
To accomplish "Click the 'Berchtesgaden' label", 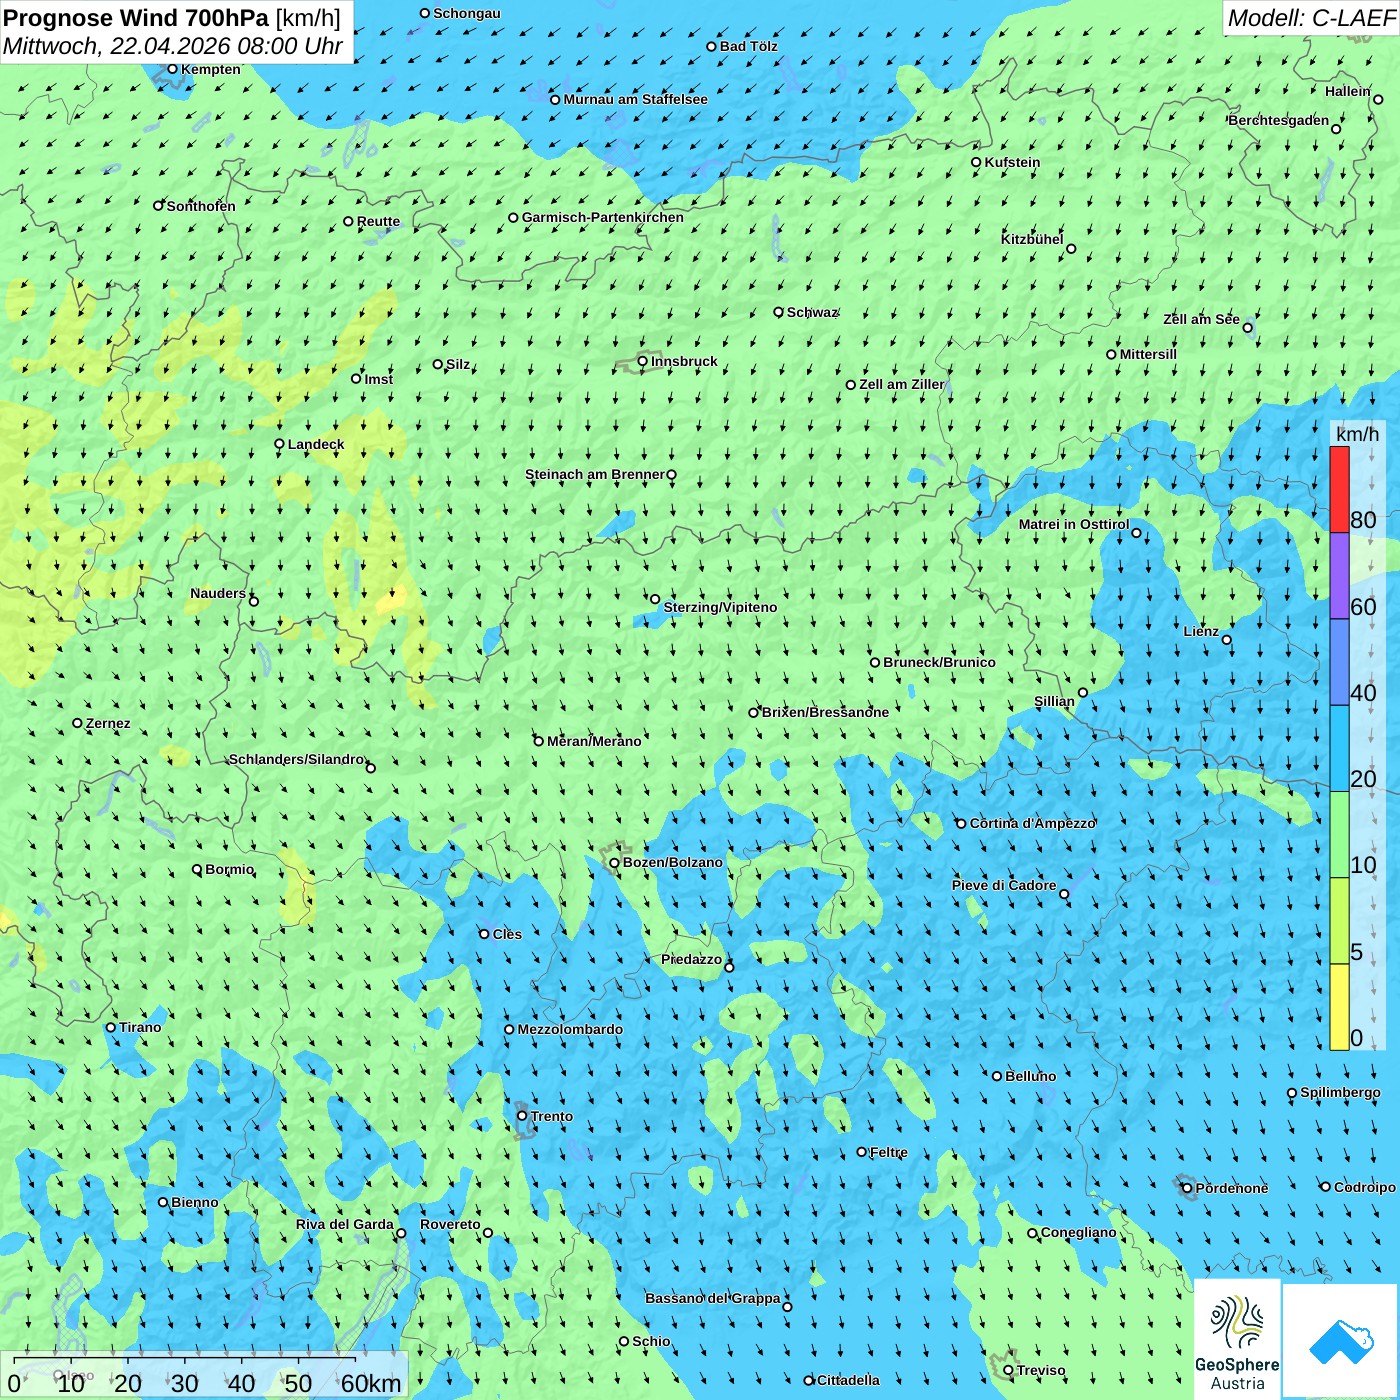I will tap(1279, 120).
